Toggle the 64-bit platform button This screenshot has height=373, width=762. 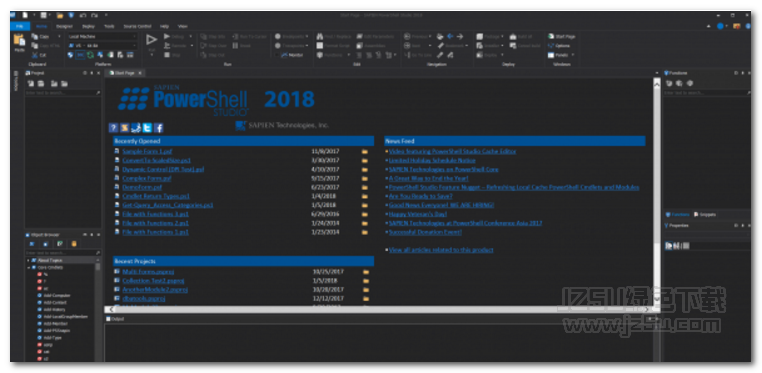coord(80,55)
